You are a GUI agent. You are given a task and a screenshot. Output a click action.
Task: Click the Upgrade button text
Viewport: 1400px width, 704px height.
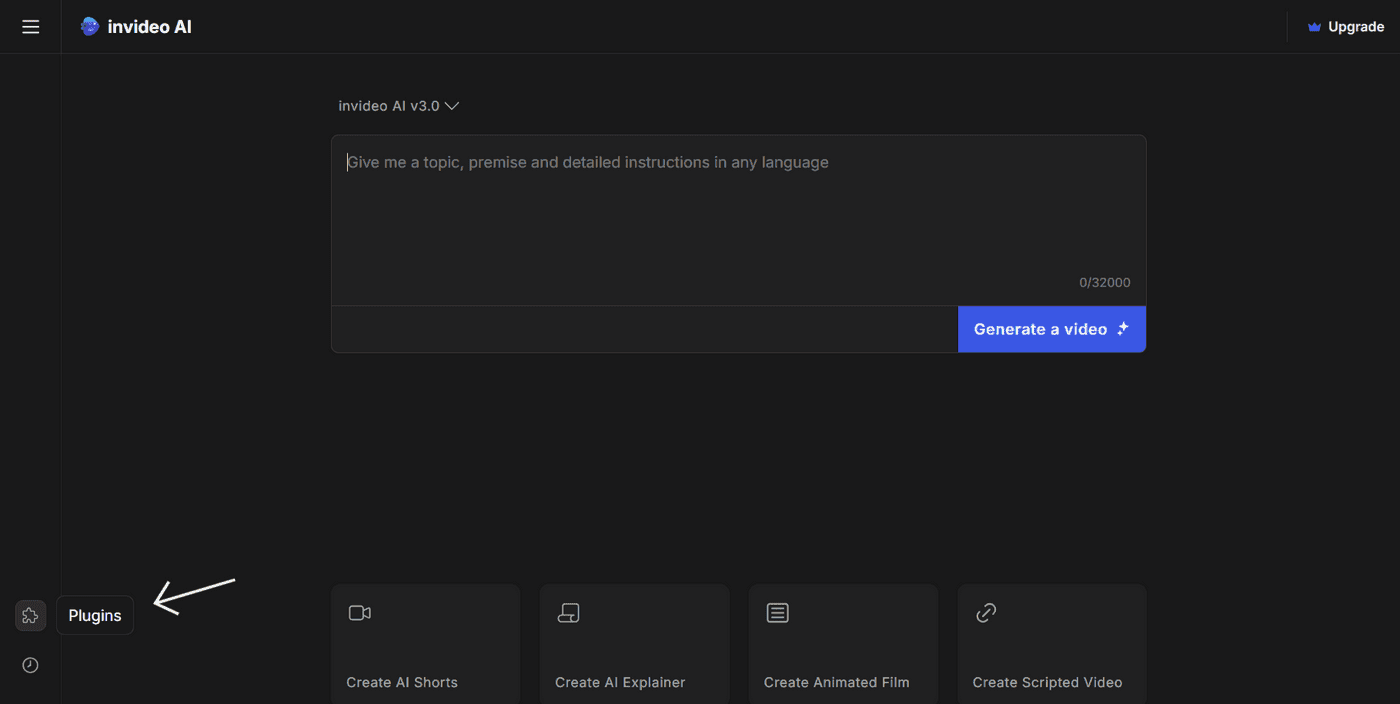pos(1356,27)
